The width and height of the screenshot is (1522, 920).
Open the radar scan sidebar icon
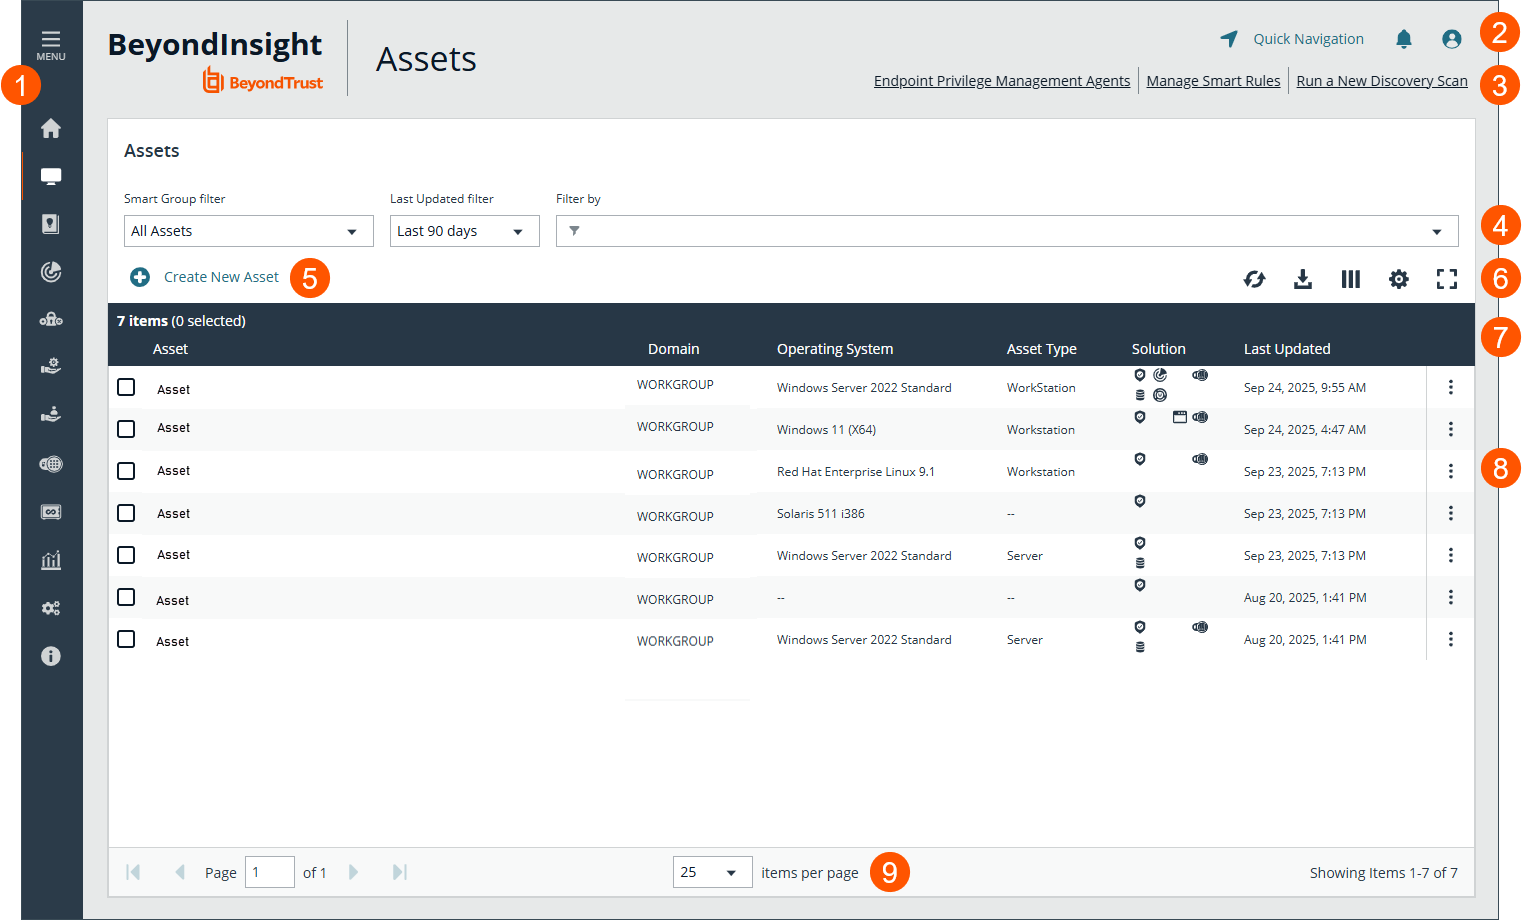coord(51,272)
